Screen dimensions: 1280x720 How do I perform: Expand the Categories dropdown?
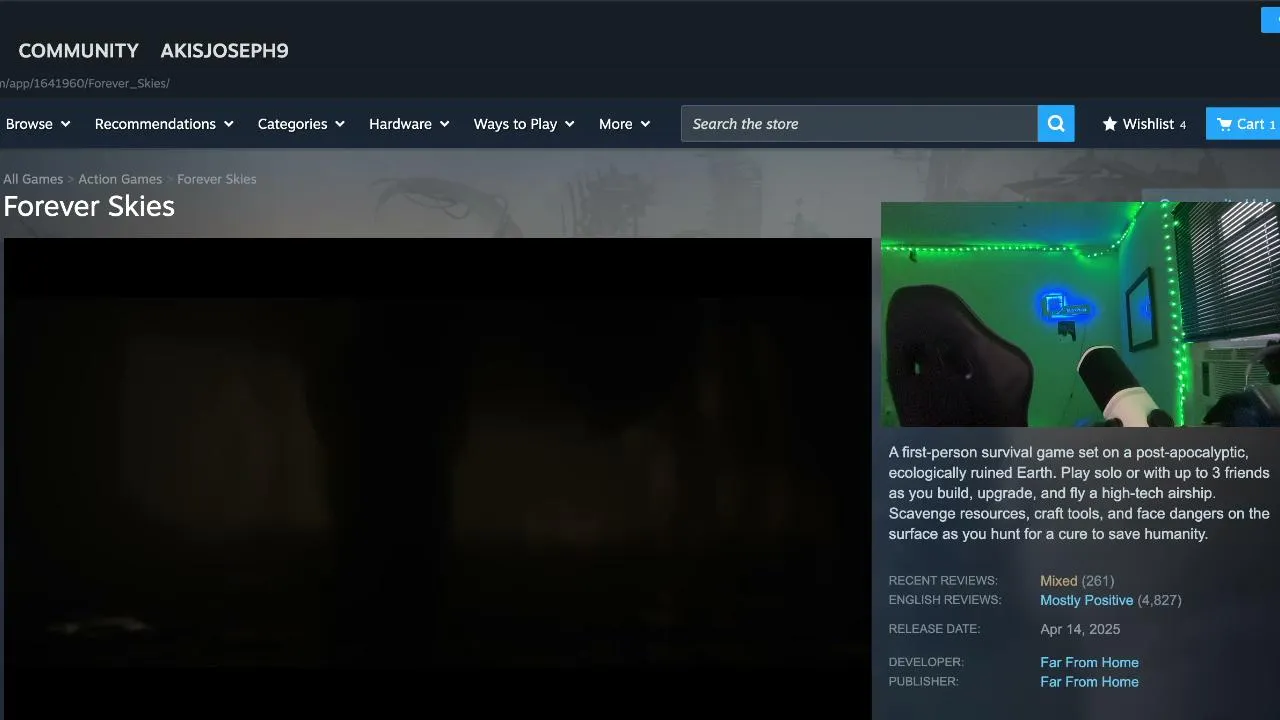(301, 124)
